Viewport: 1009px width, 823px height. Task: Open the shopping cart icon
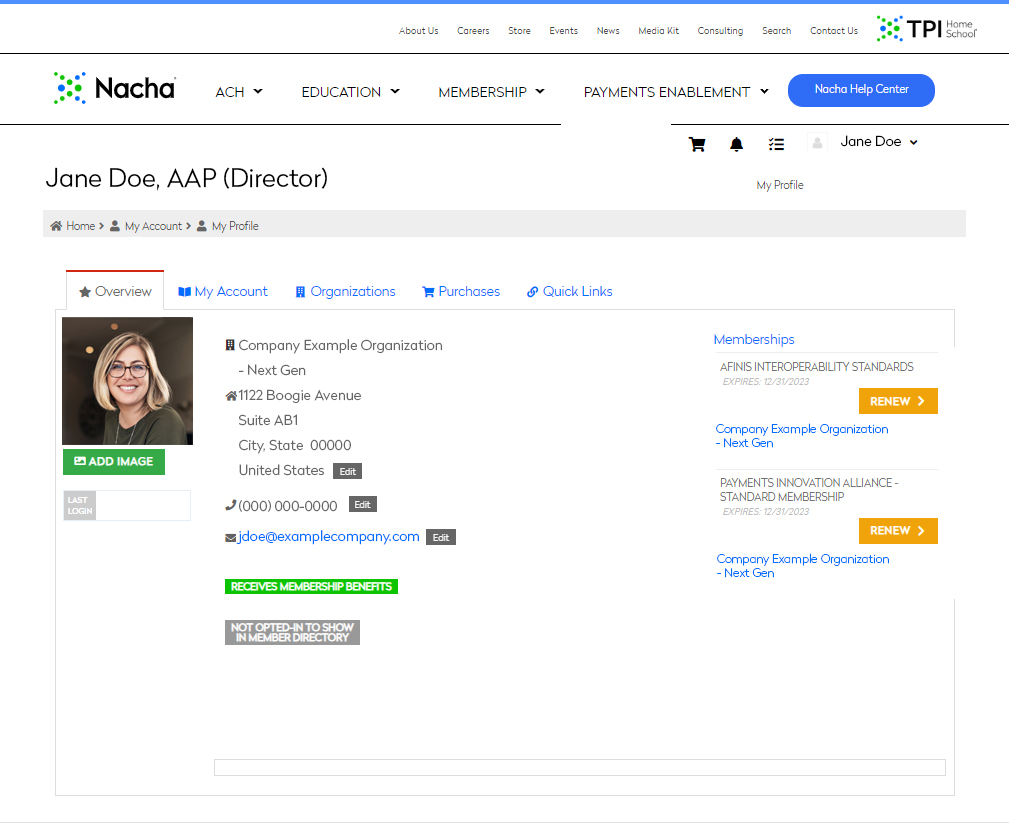tap(697, 144)
